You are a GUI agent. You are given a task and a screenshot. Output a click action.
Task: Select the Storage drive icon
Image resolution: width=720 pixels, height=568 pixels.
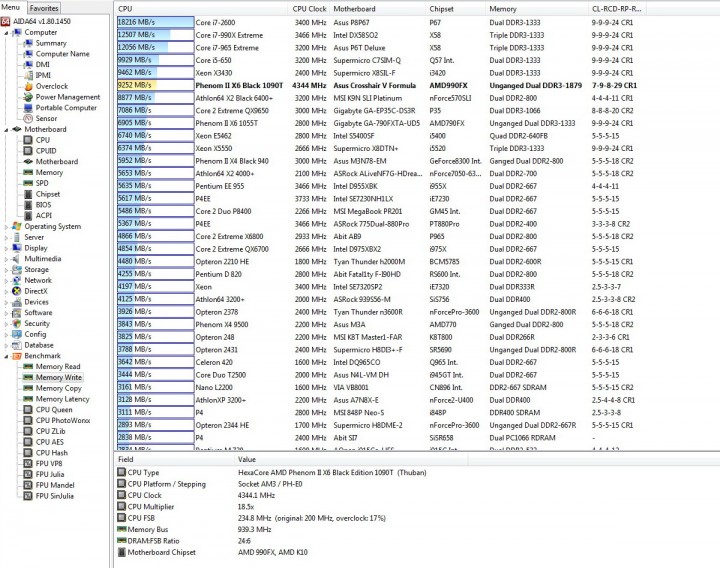coord(17,270)
